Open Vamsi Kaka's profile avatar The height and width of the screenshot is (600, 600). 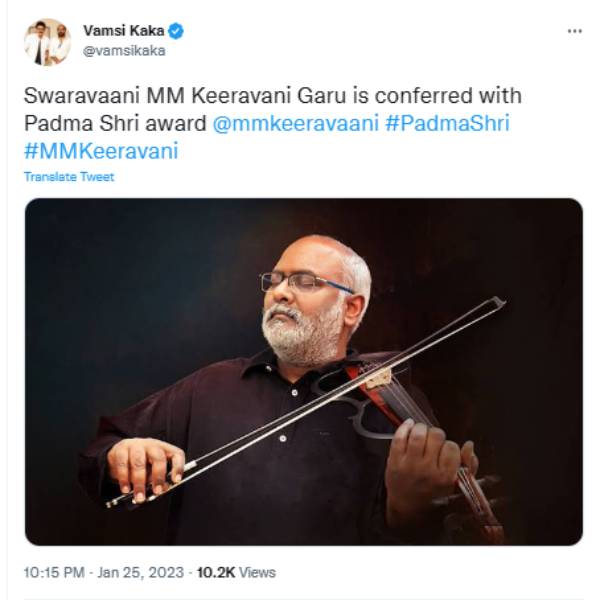pyautogui.click(x=47, y=42)
